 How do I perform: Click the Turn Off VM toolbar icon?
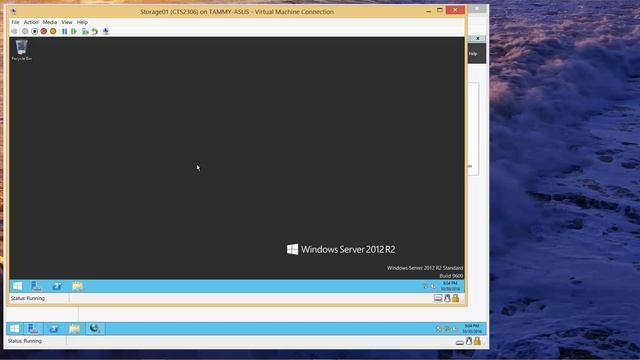[34, 31]
